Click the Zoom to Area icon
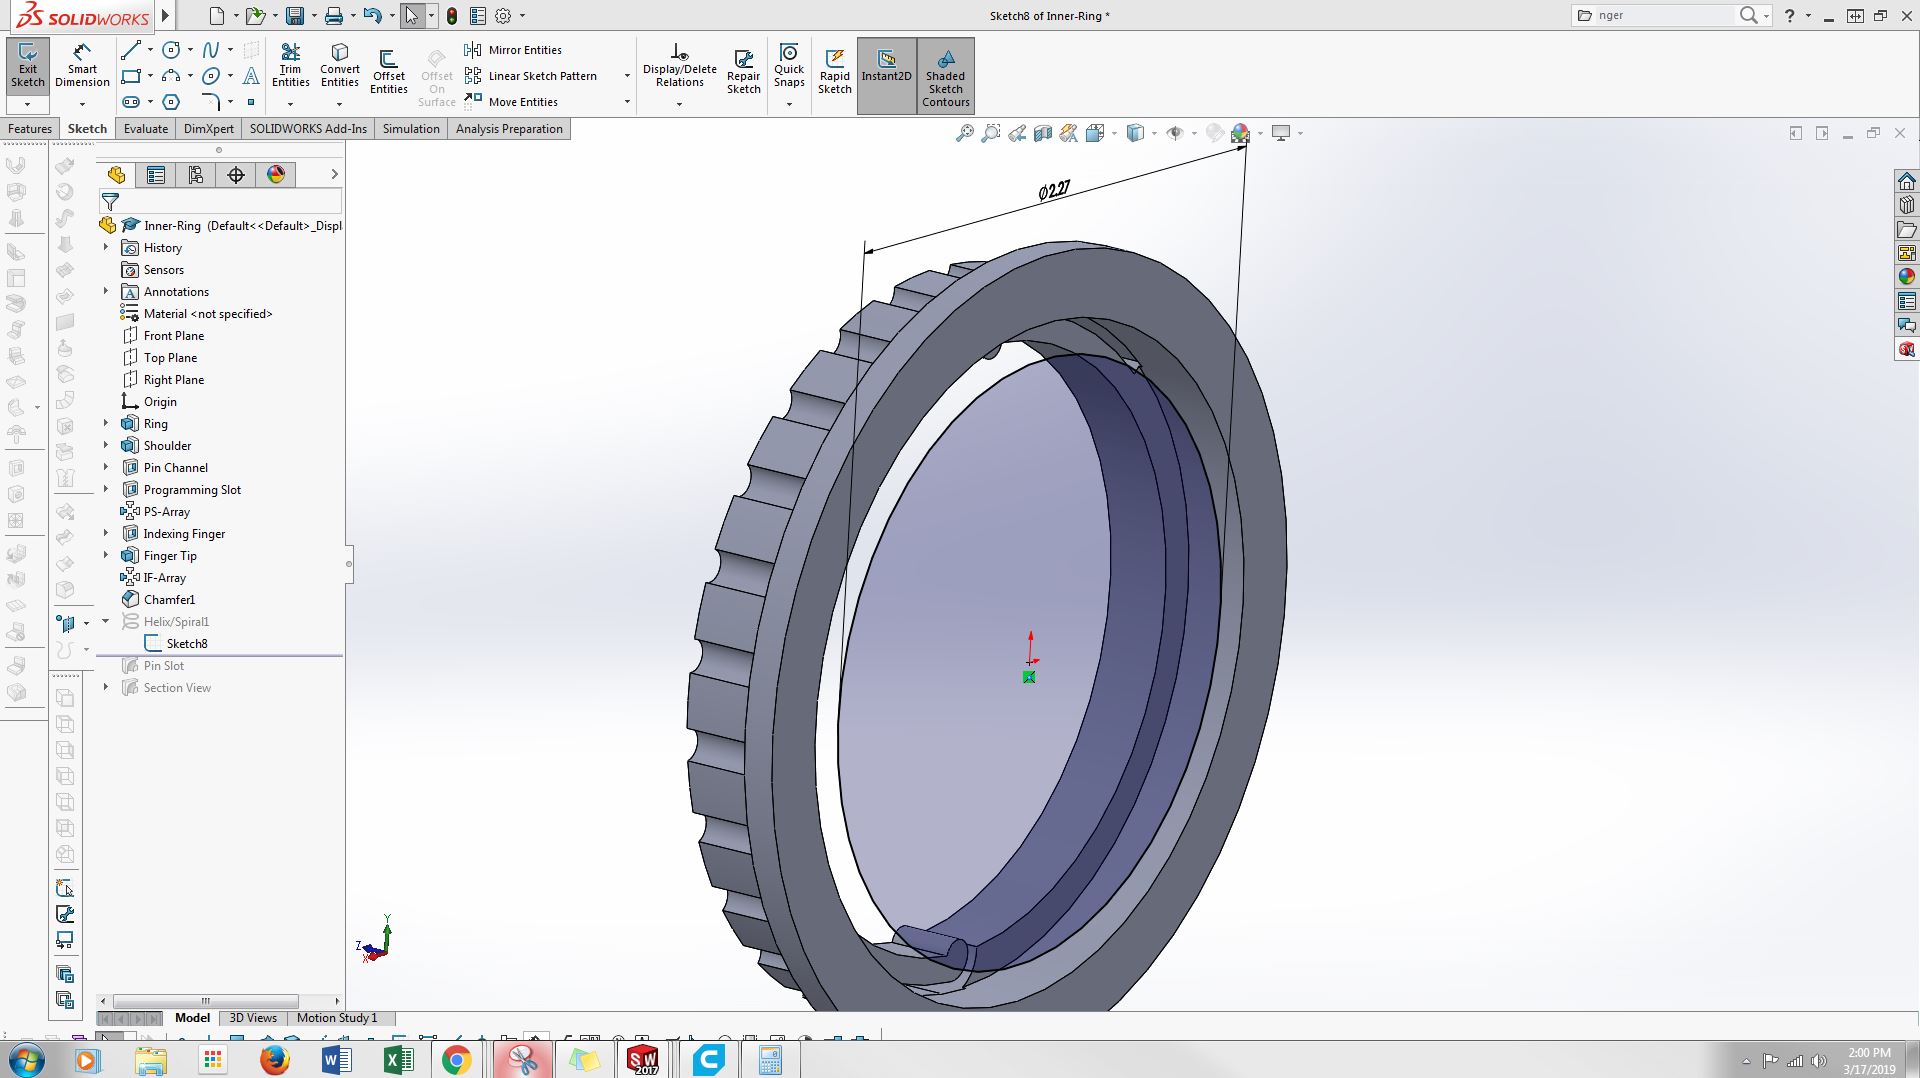This screenshot has width=1920, height=1078. tap(991, 133)
